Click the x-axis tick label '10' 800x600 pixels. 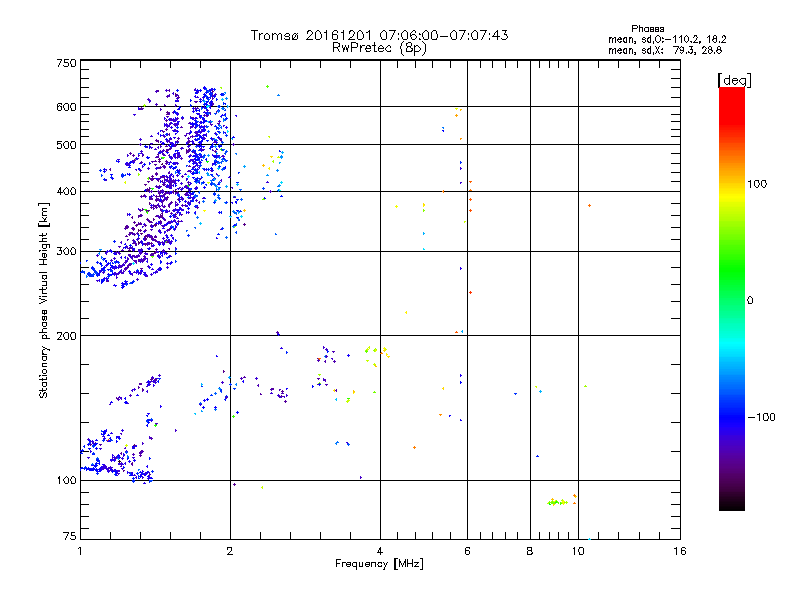pyautogui.click(x=578, y=551)
